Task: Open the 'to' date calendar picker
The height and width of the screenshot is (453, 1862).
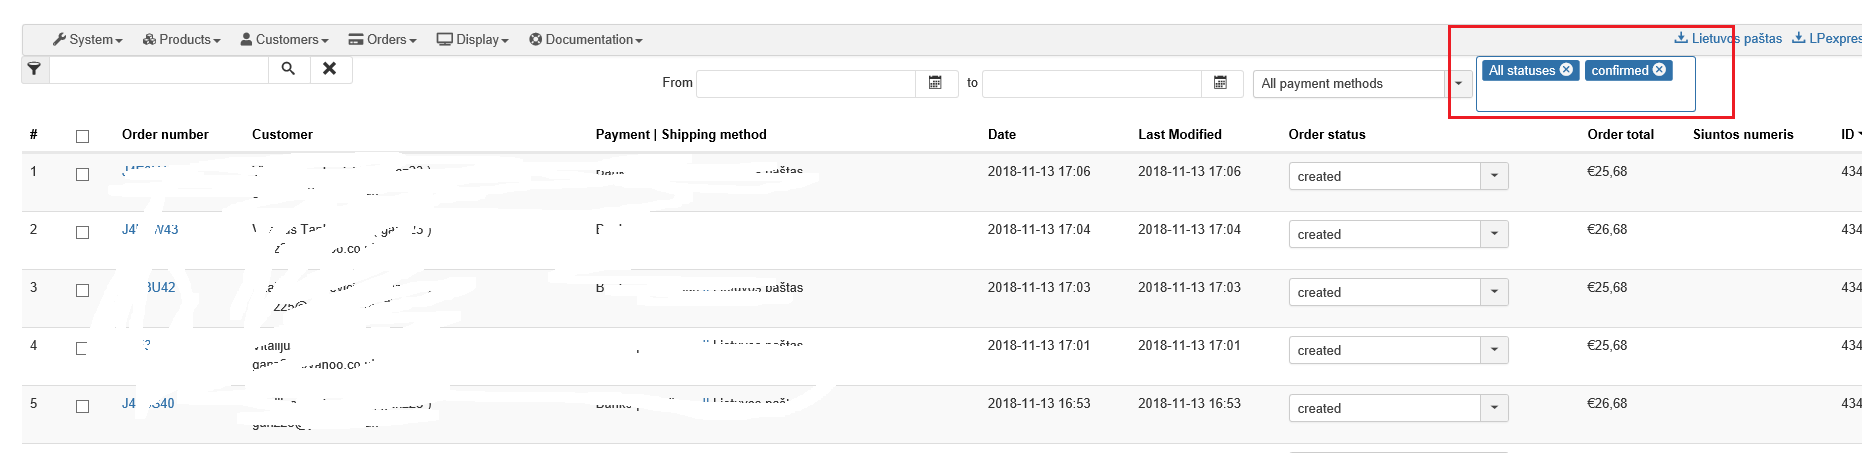Action: [x=1221, y=83]
